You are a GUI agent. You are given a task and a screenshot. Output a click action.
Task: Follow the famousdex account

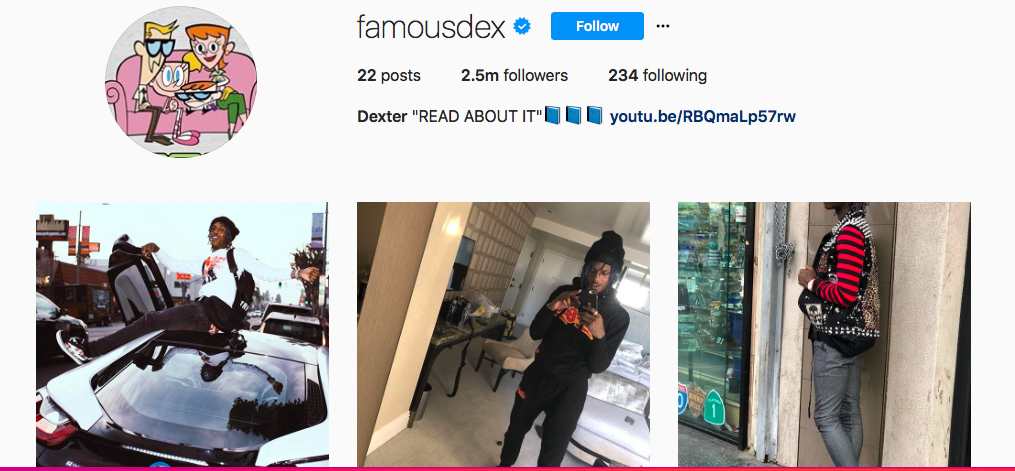pos(597,26)
